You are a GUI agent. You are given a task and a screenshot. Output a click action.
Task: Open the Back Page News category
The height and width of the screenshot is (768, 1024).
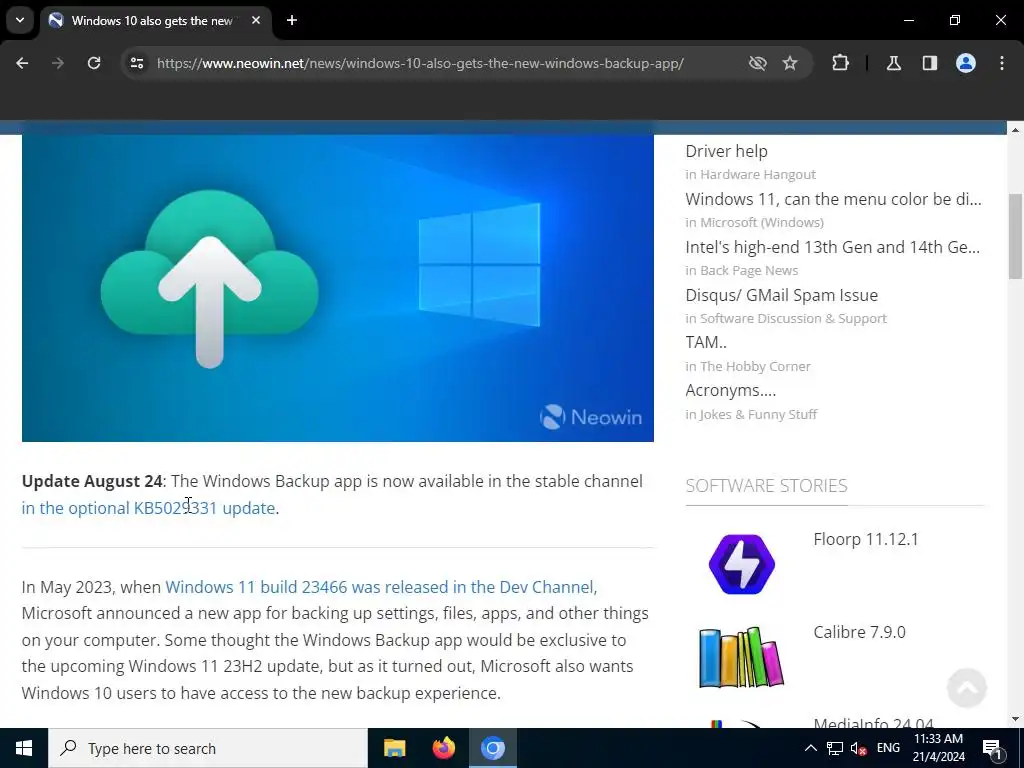click(749, 270)
